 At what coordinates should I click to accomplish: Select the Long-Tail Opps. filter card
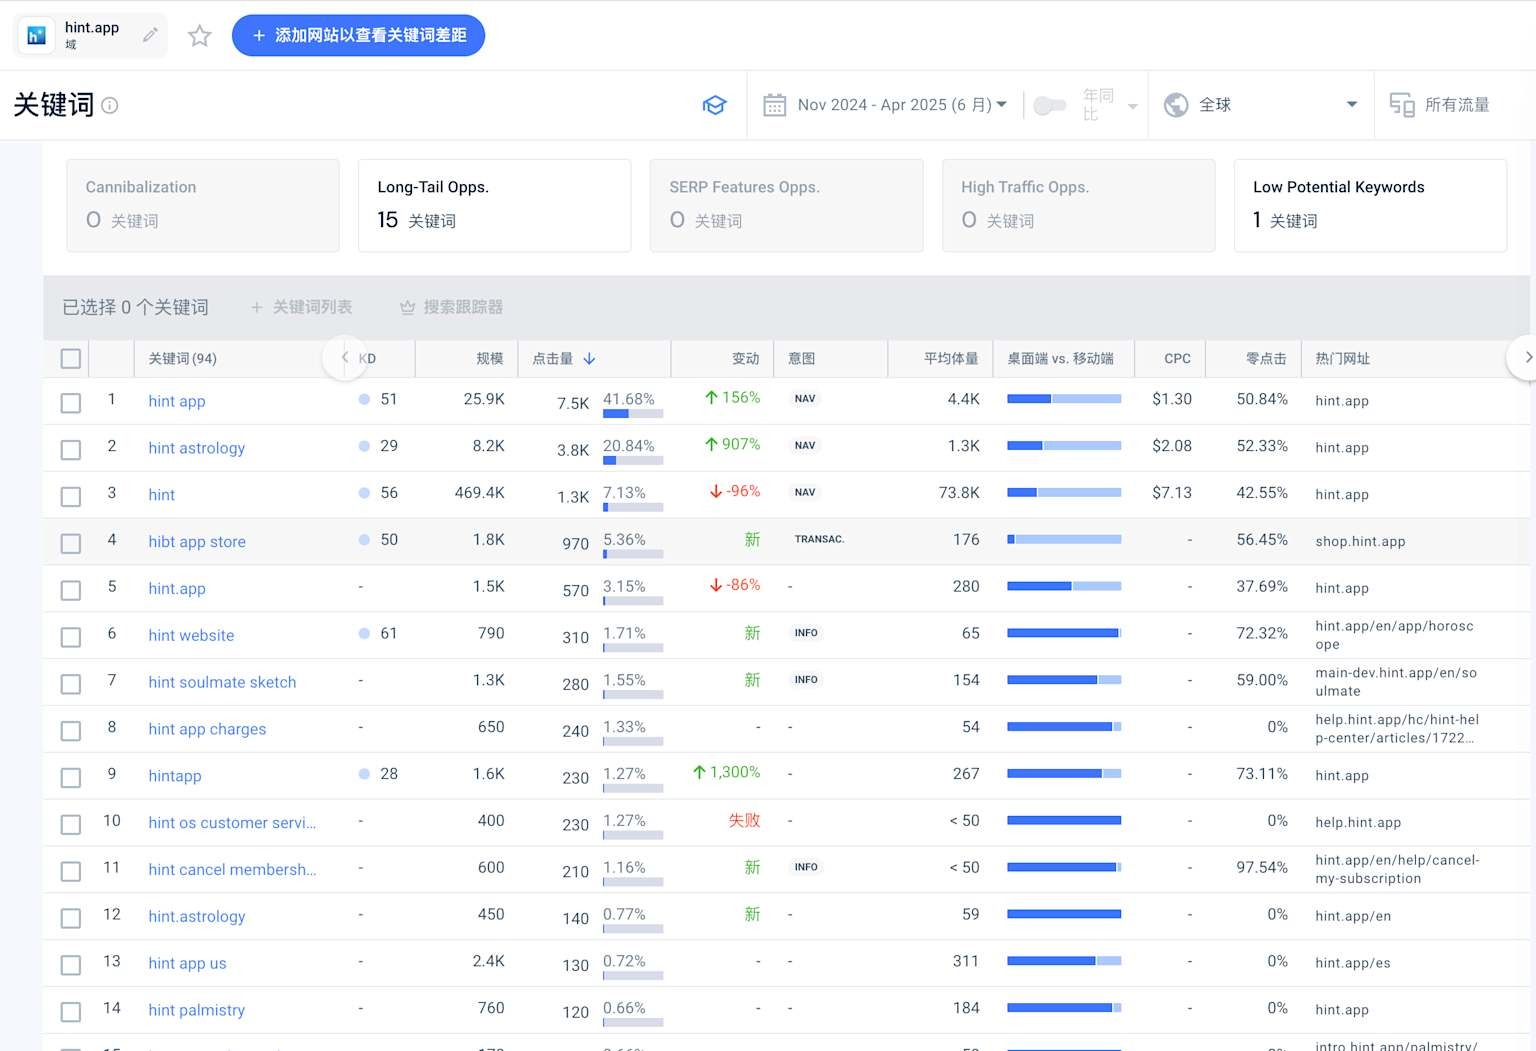point(494,205)
